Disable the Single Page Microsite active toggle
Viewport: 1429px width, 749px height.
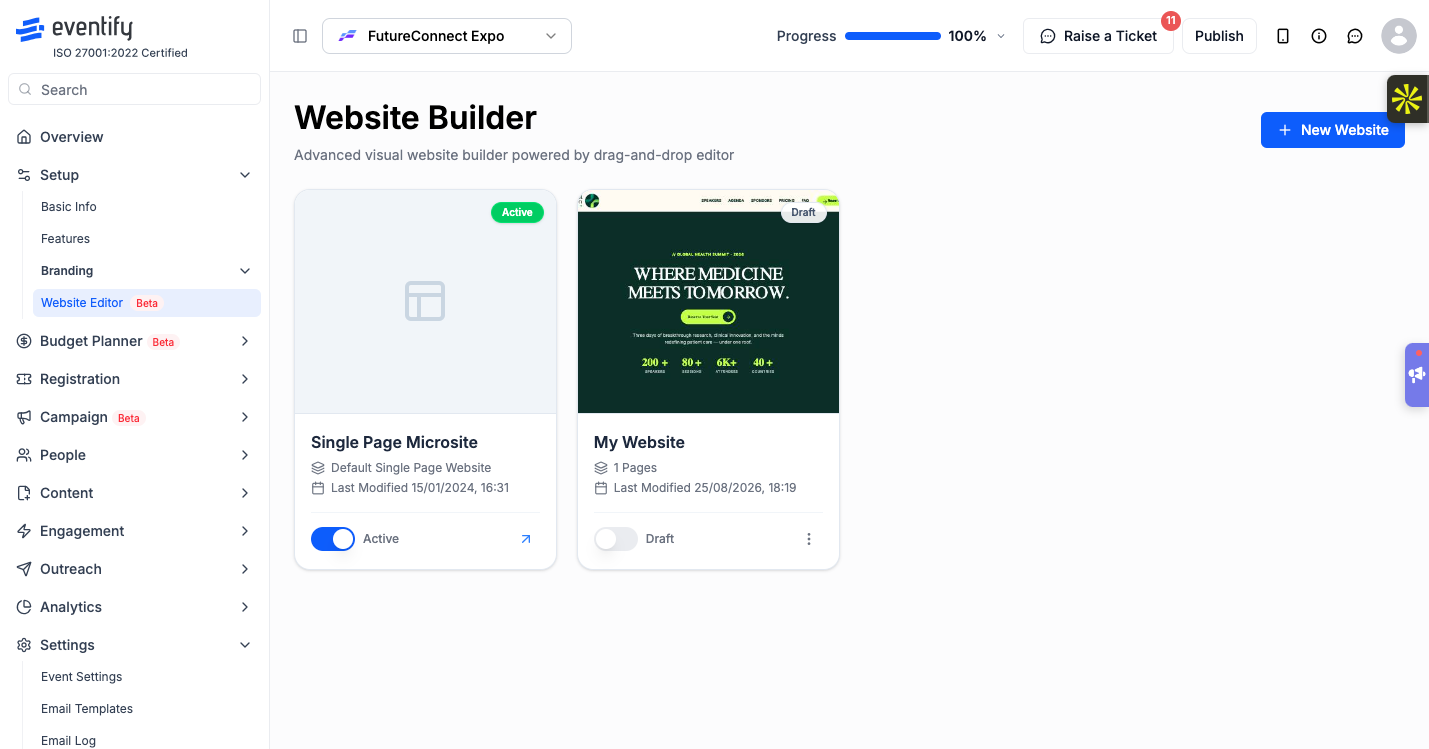pos(333,539)
